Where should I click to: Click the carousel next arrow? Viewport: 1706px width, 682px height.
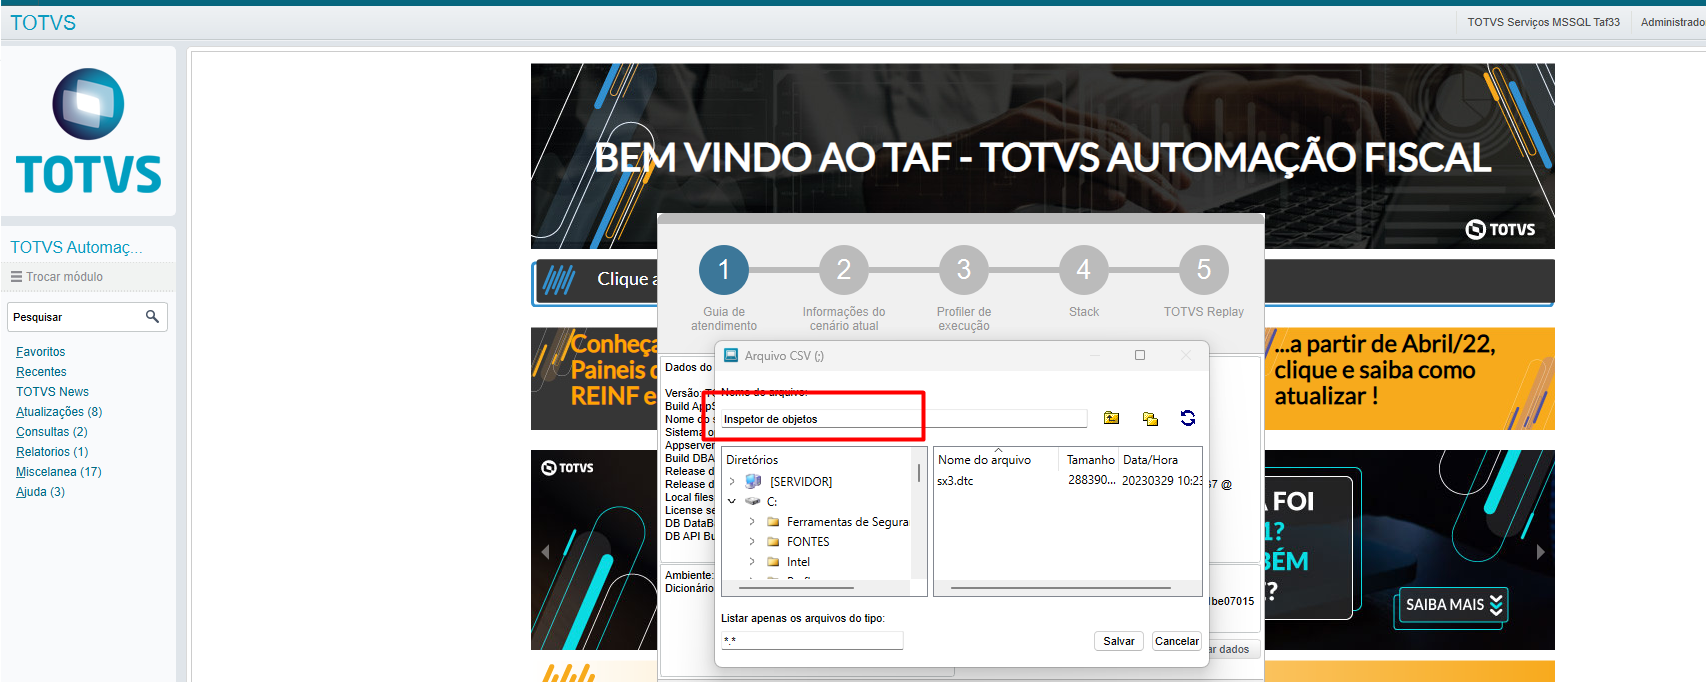1540,551
